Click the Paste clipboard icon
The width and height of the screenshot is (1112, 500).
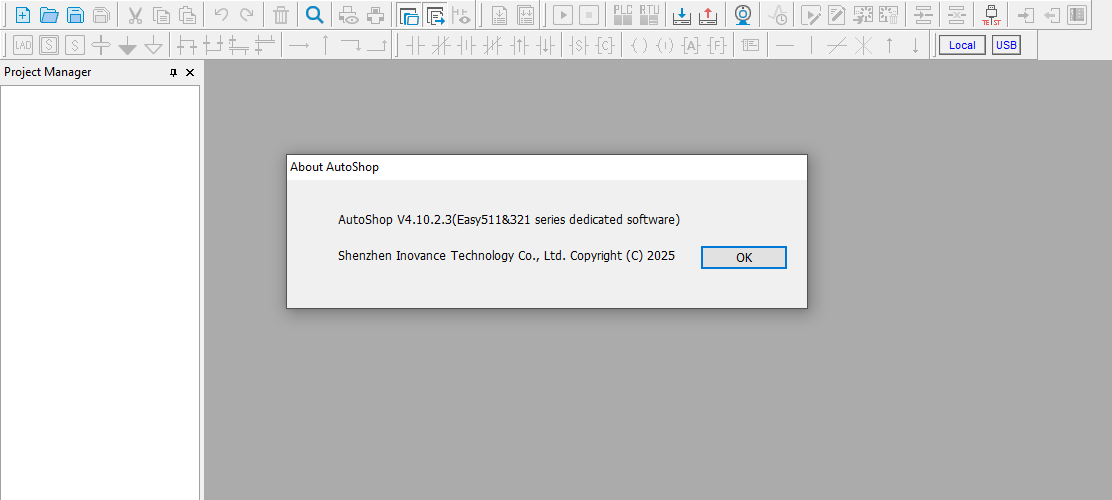tap(187, 15)
